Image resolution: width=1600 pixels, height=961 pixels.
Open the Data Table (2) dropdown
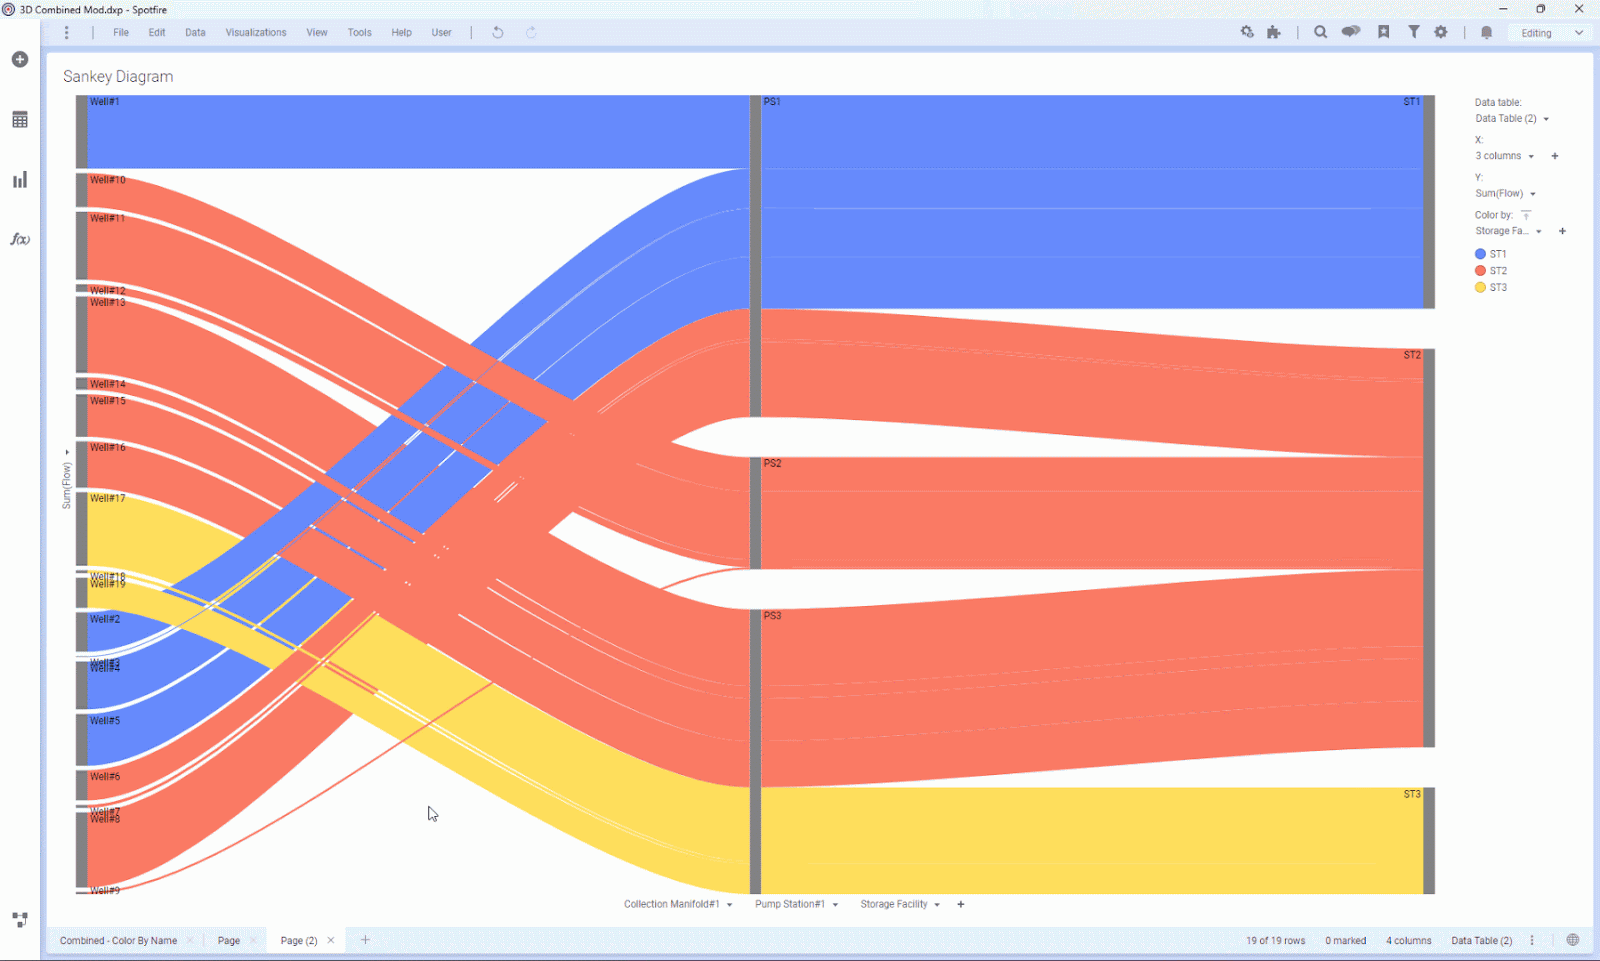(1510, 118)
